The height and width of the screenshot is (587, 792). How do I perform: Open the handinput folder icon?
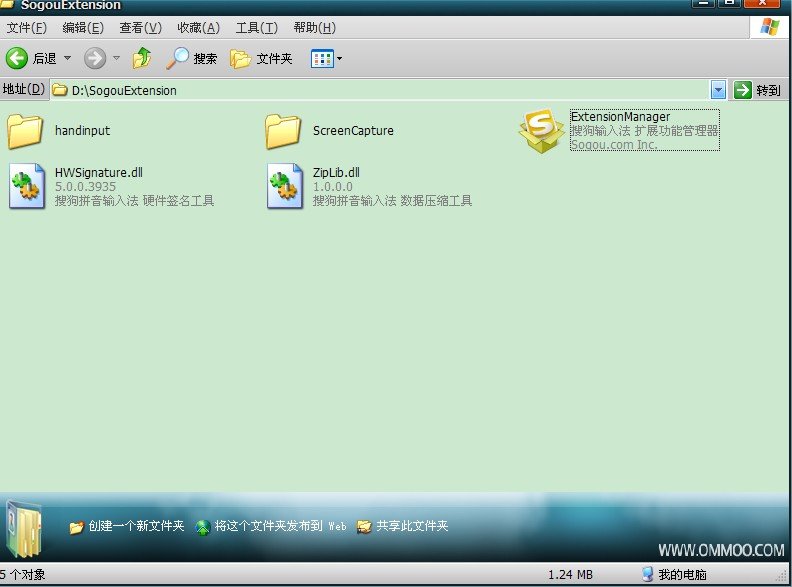pos(25,130)
